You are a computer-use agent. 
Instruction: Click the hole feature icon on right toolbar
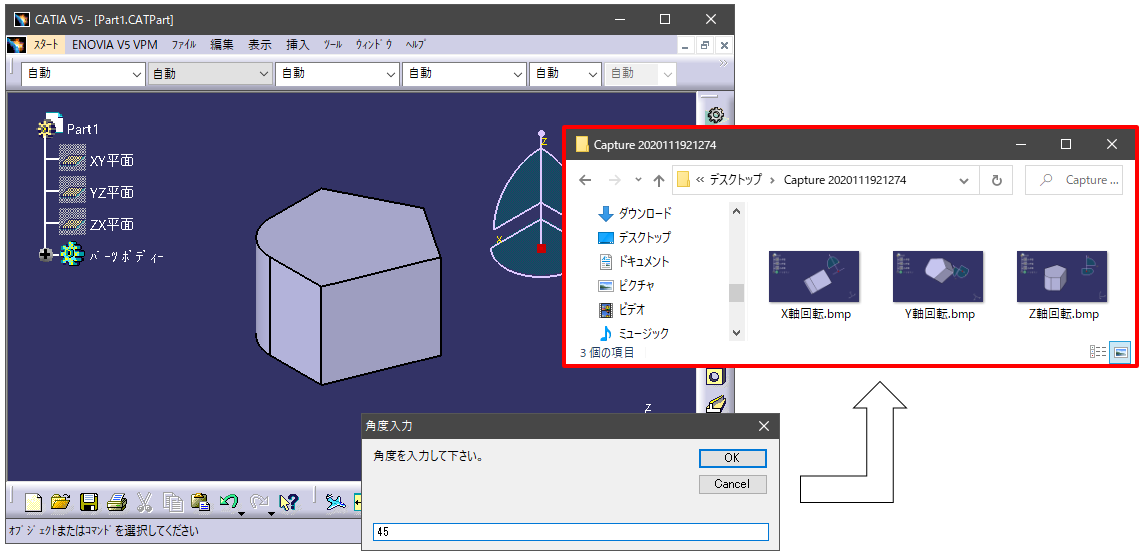[x=715, y=377]
